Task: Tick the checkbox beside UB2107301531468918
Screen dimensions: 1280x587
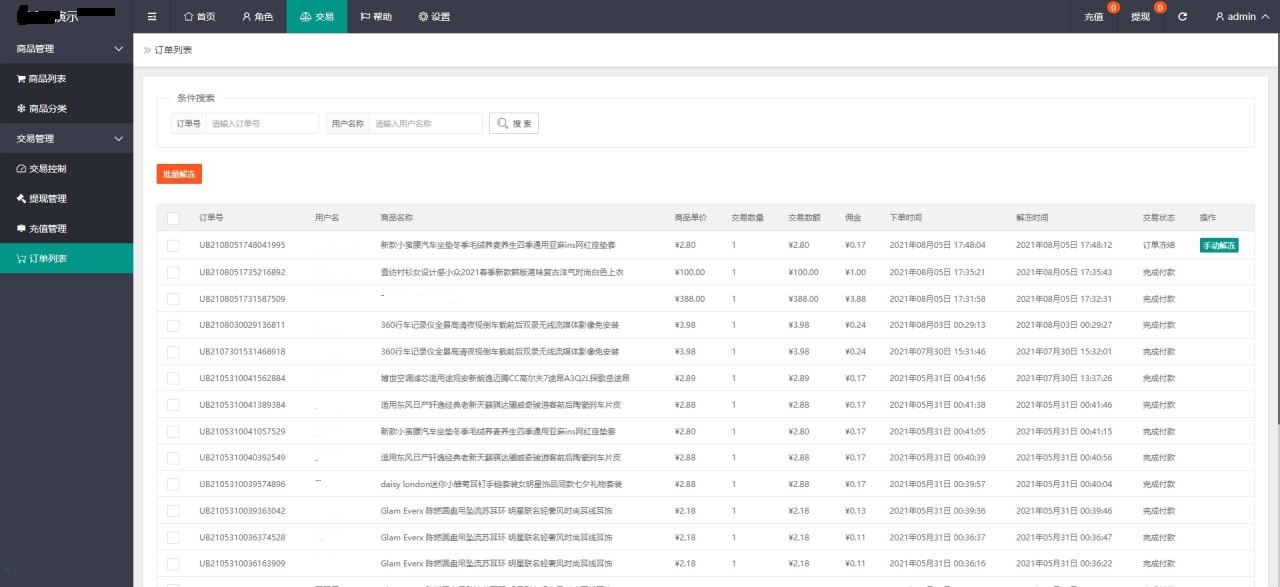Action: click(173, 352)
